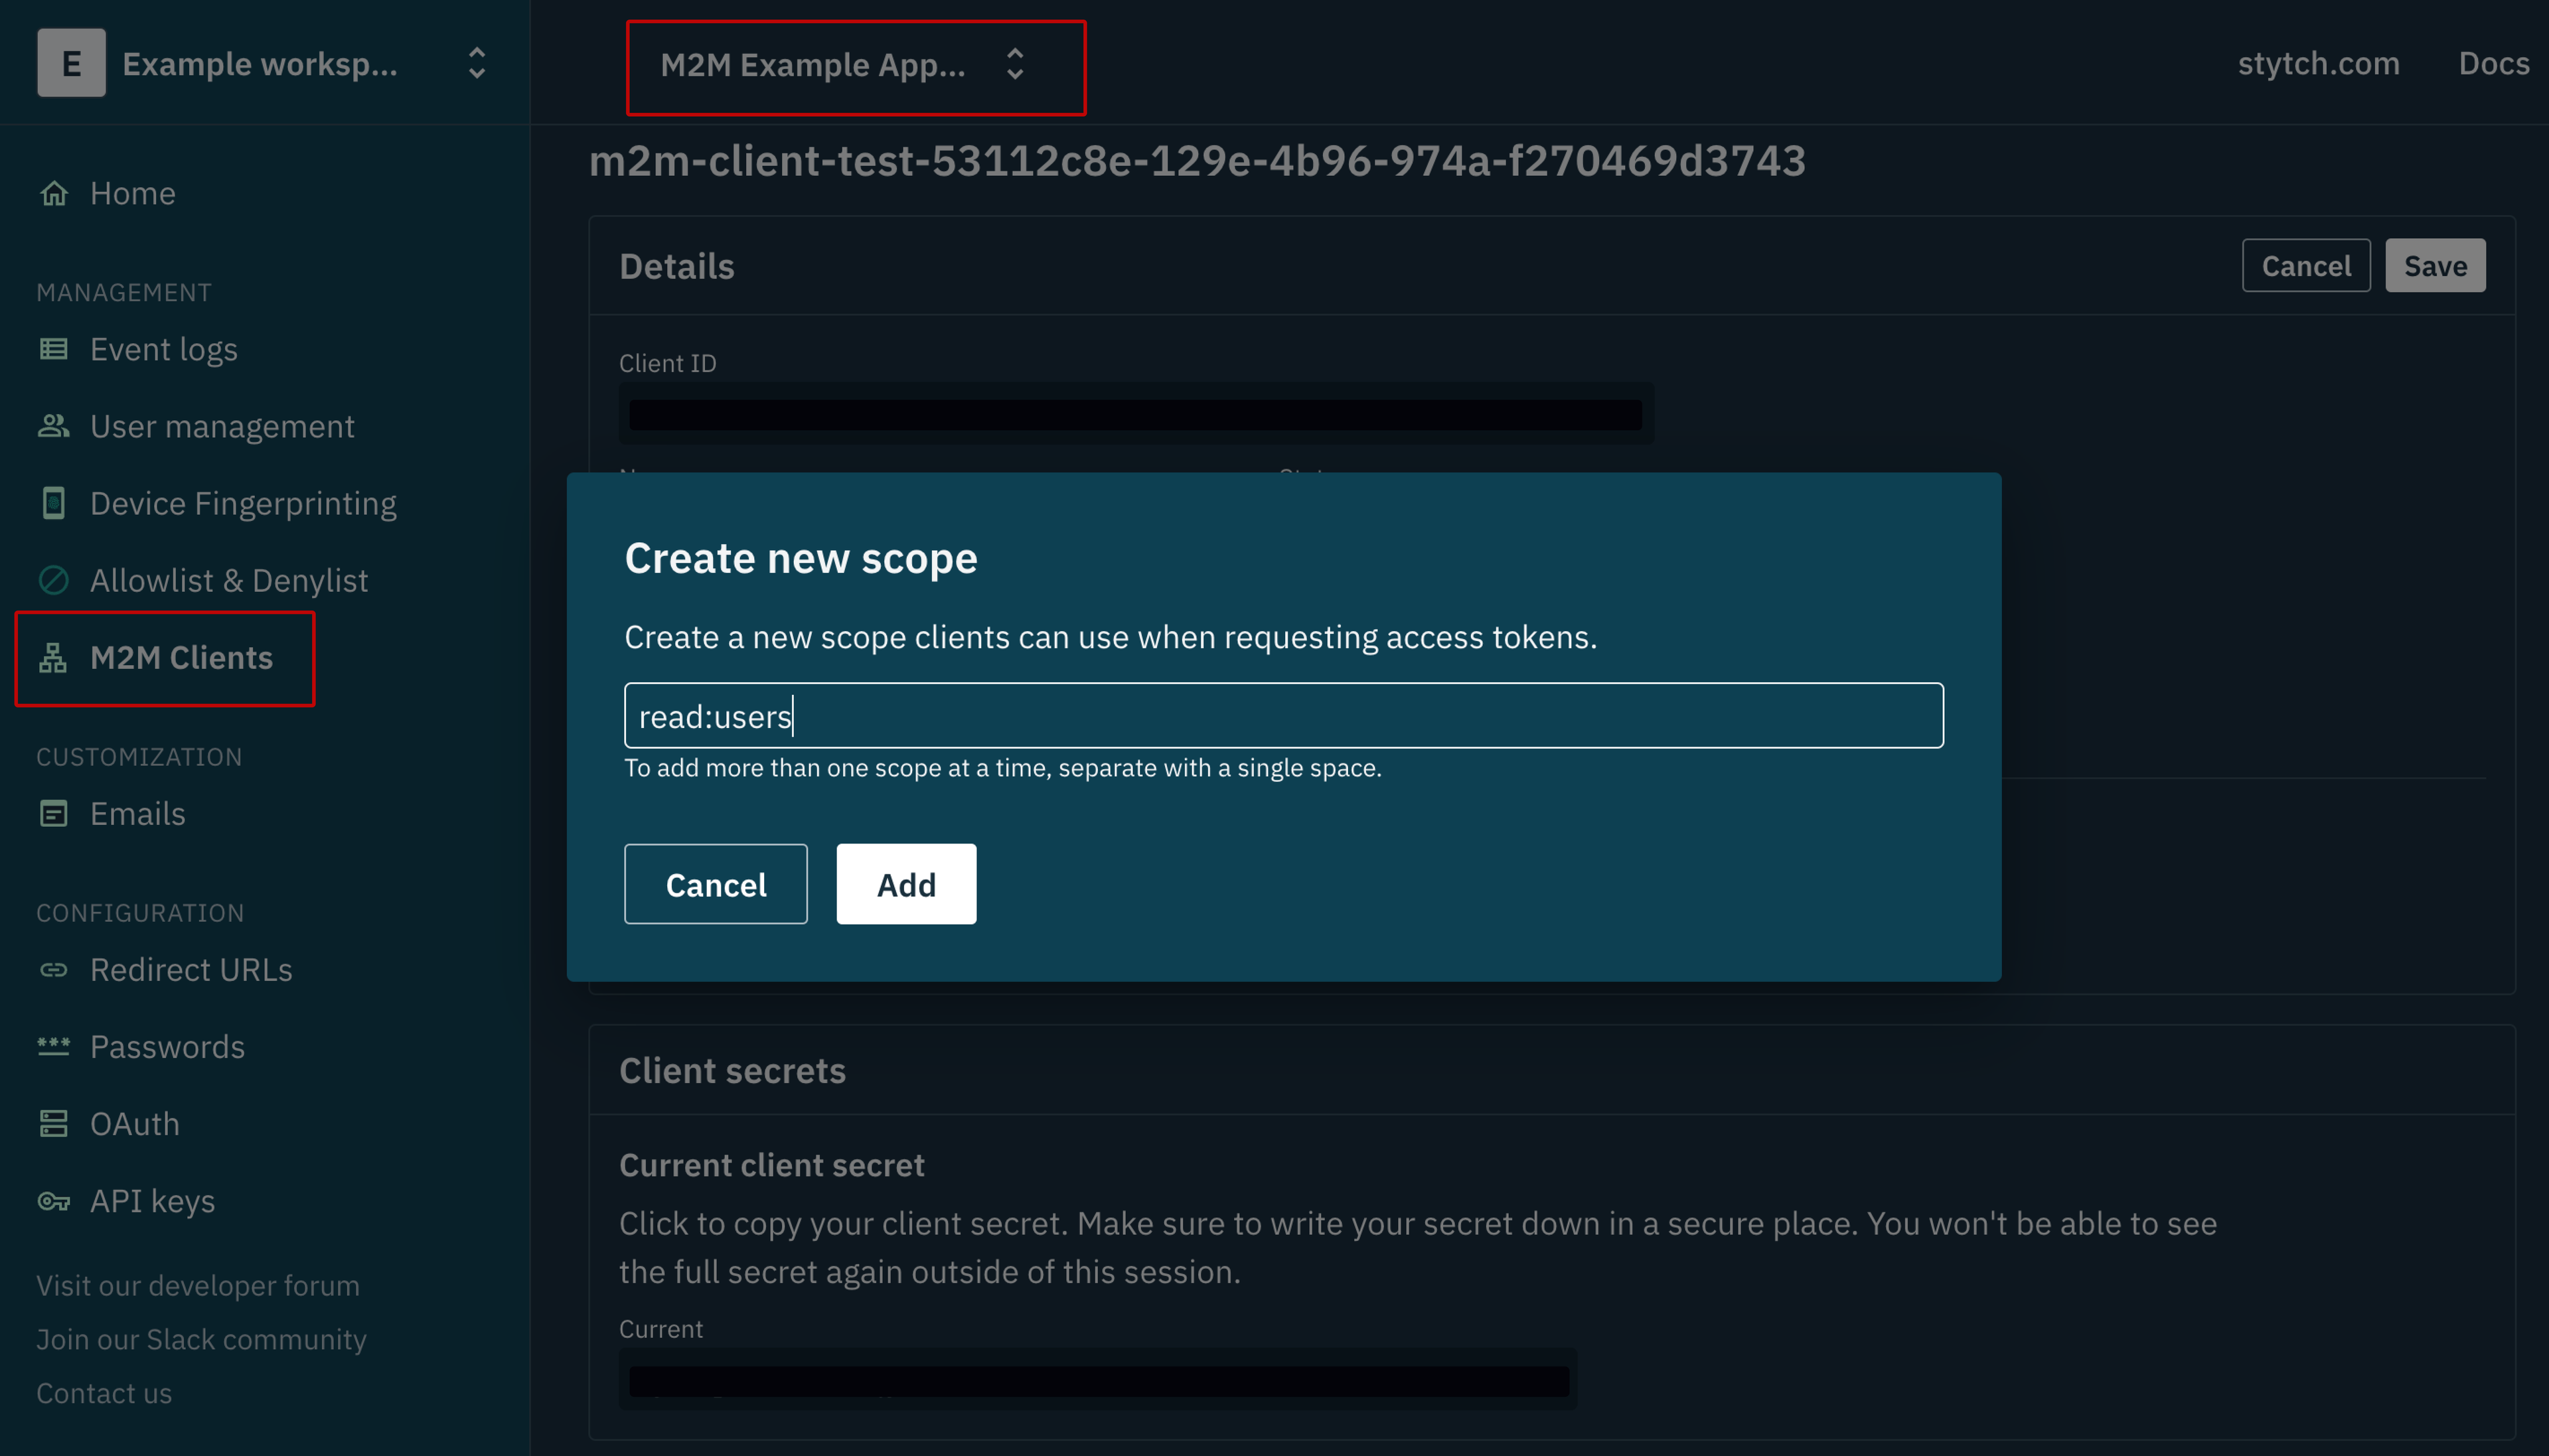Click the Emails envelope icon
The image size is (2549, 1456).
(54, 814)
